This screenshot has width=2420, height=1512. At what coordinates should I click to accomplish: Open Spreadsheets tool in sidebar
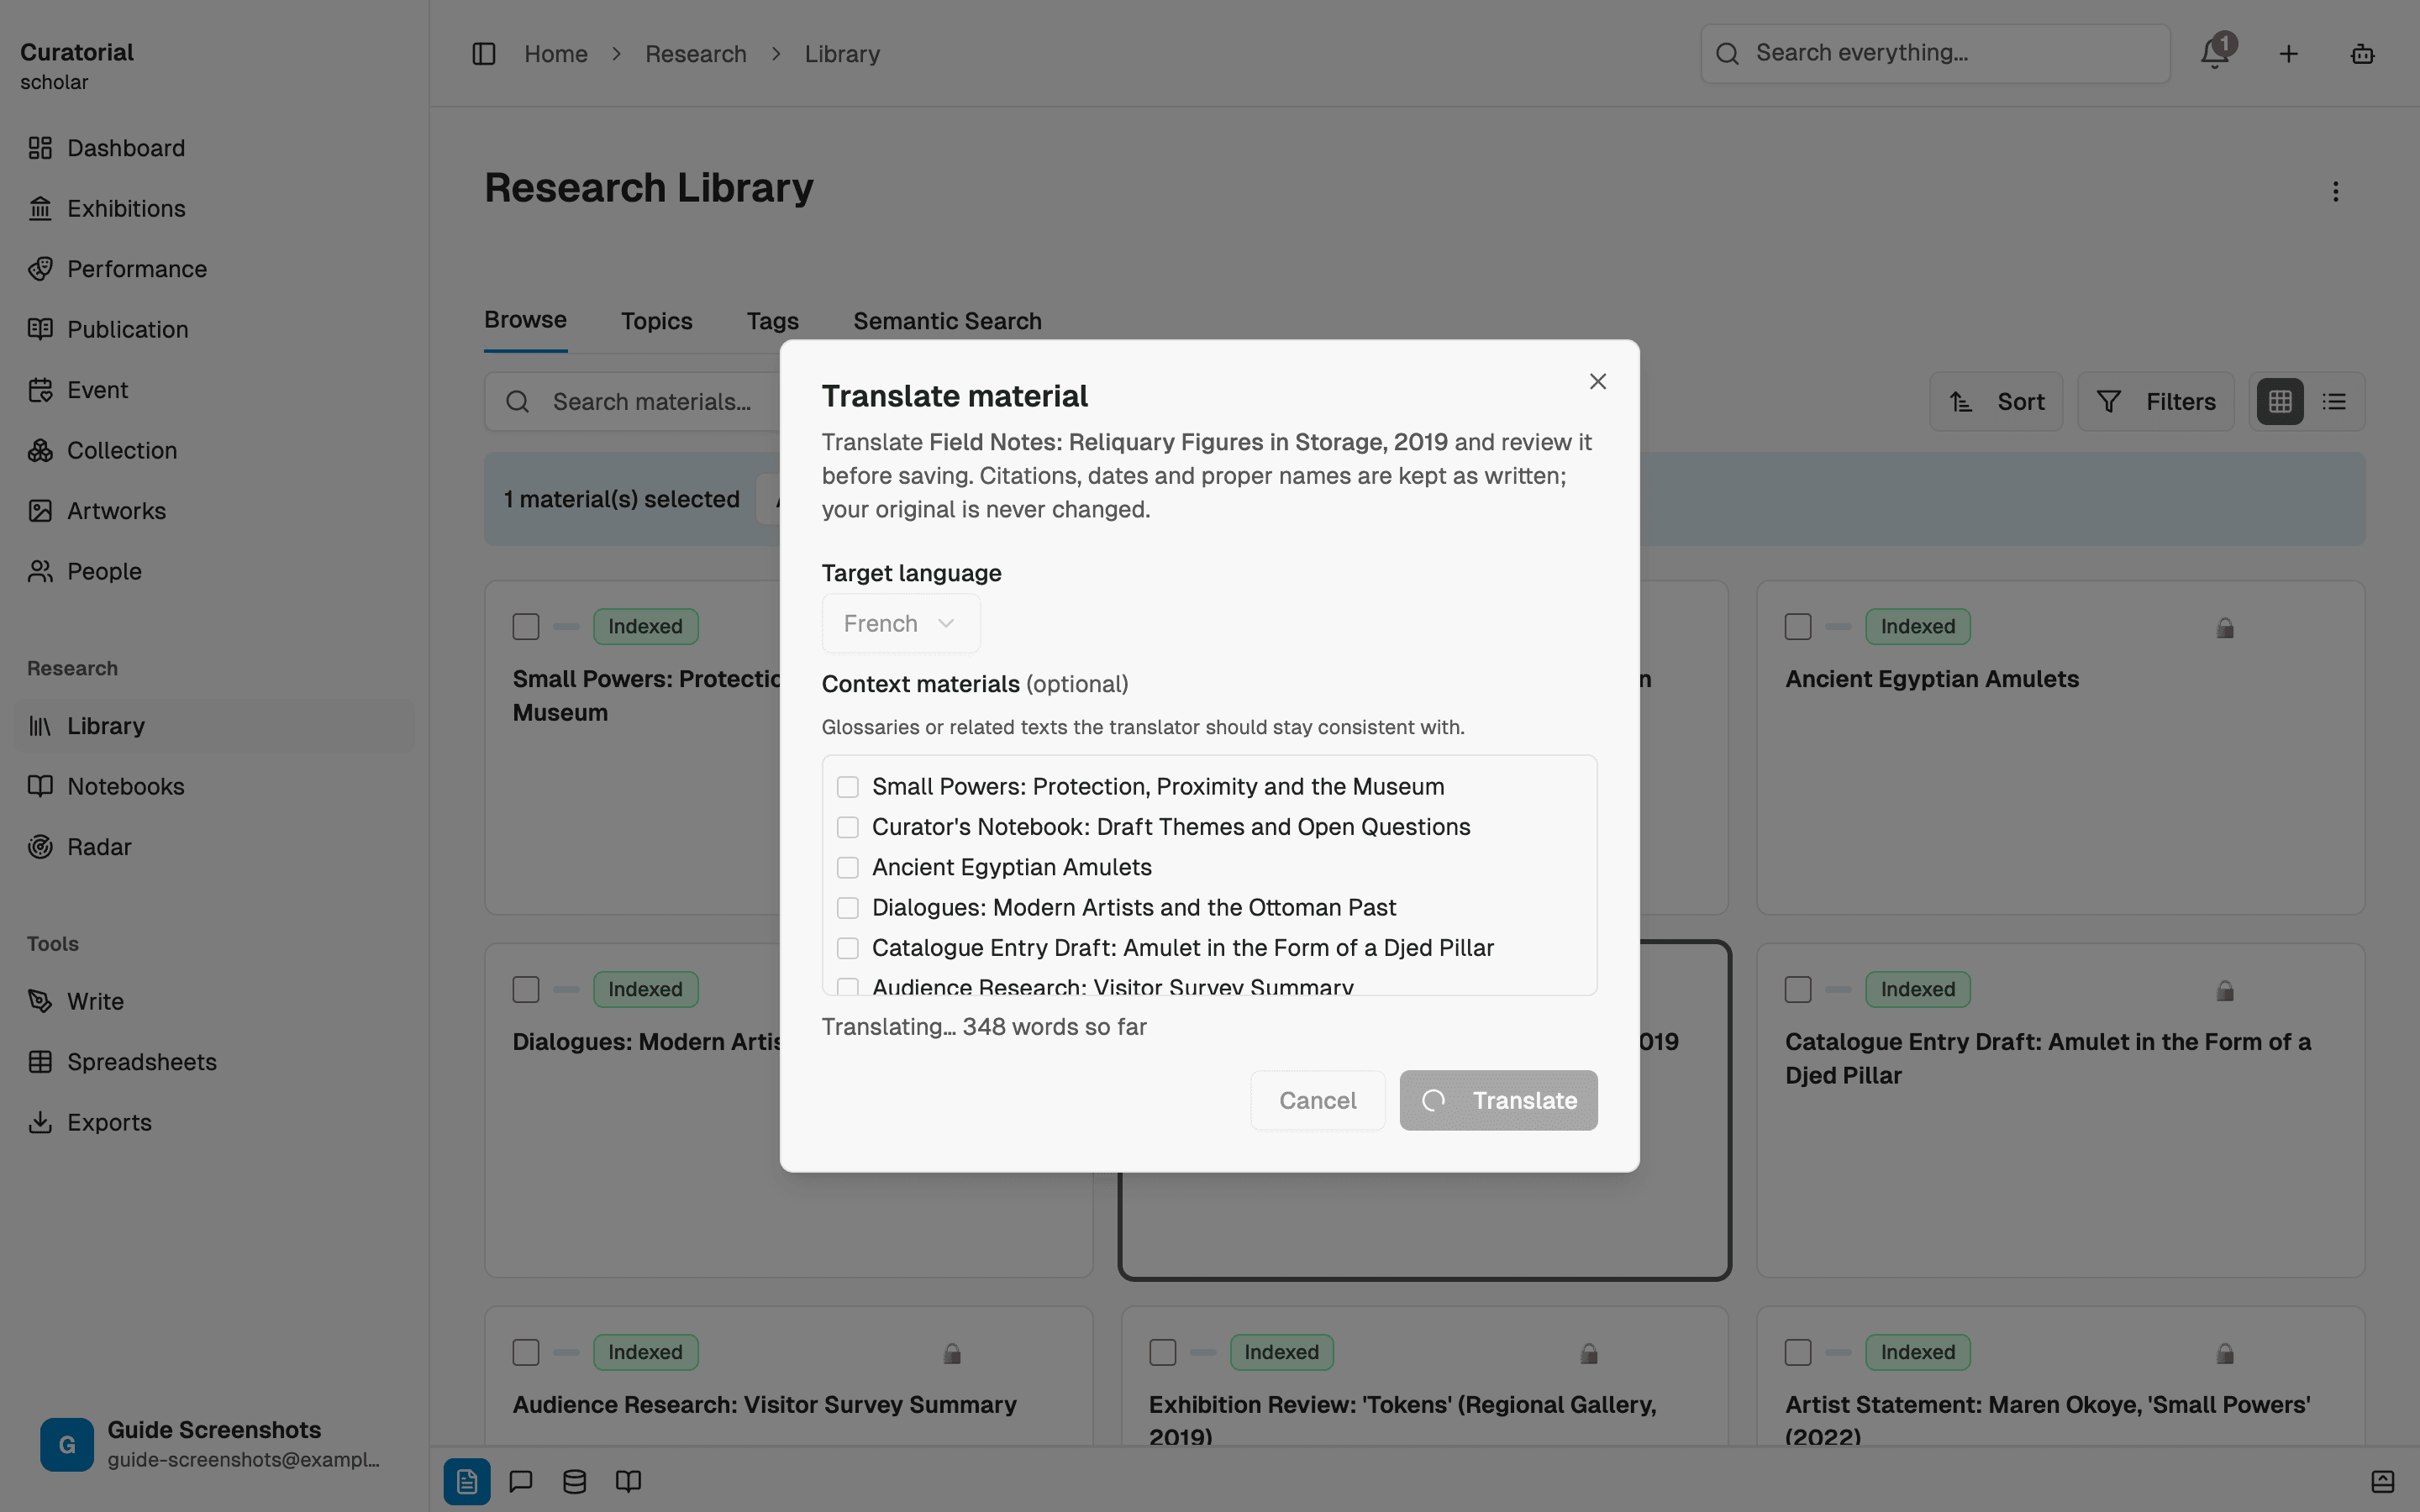pyautogui.click(x=213, y=1062)
